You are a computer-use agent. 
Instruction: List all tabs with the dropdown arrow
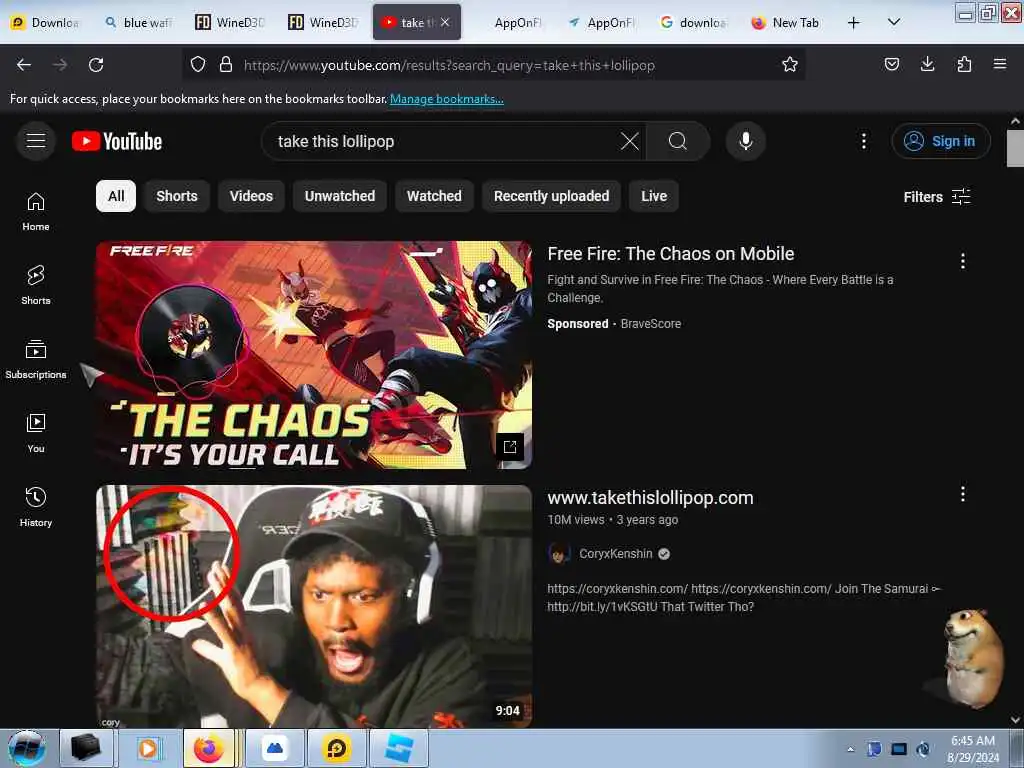[894, 22]
